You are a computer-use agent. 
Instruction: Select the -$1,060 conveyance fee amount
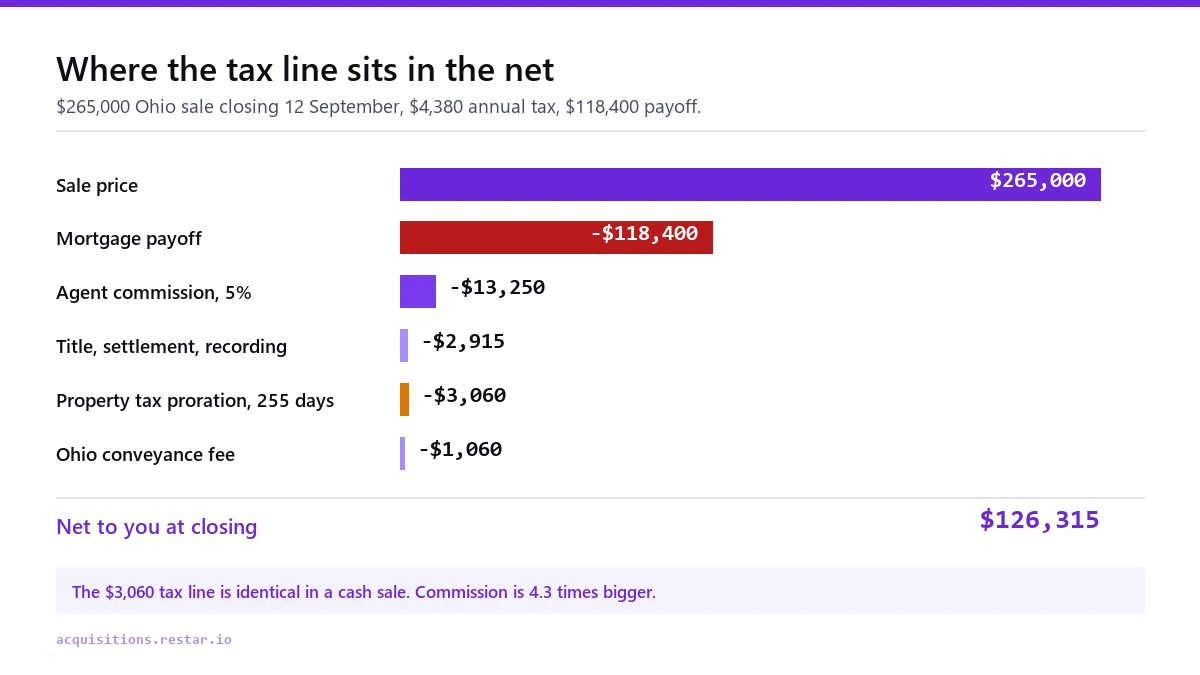point(460,450)
